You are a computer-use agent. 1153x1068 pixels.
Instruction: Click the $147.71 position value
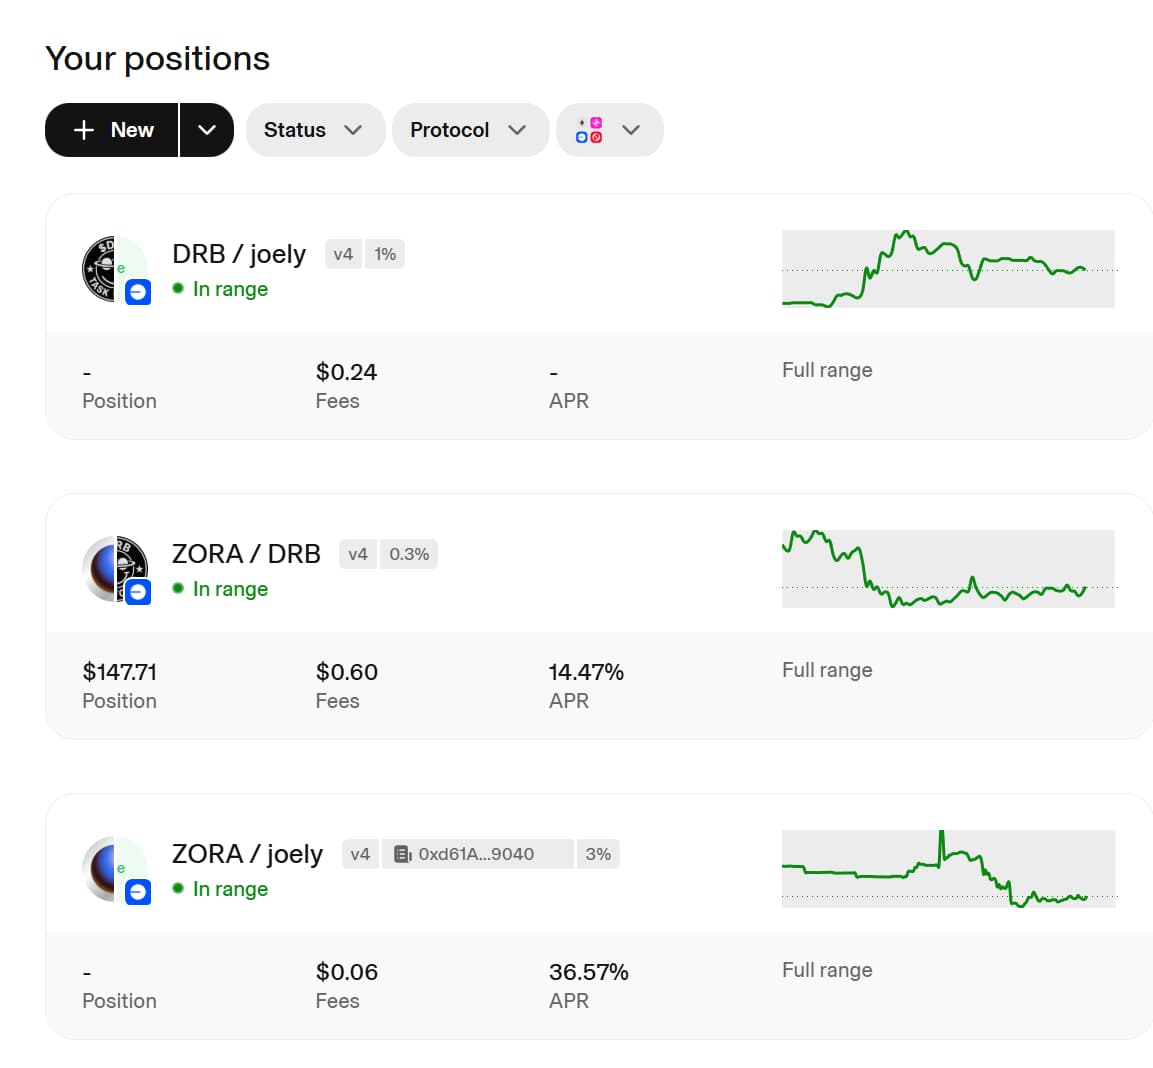[x=119, y=672]
